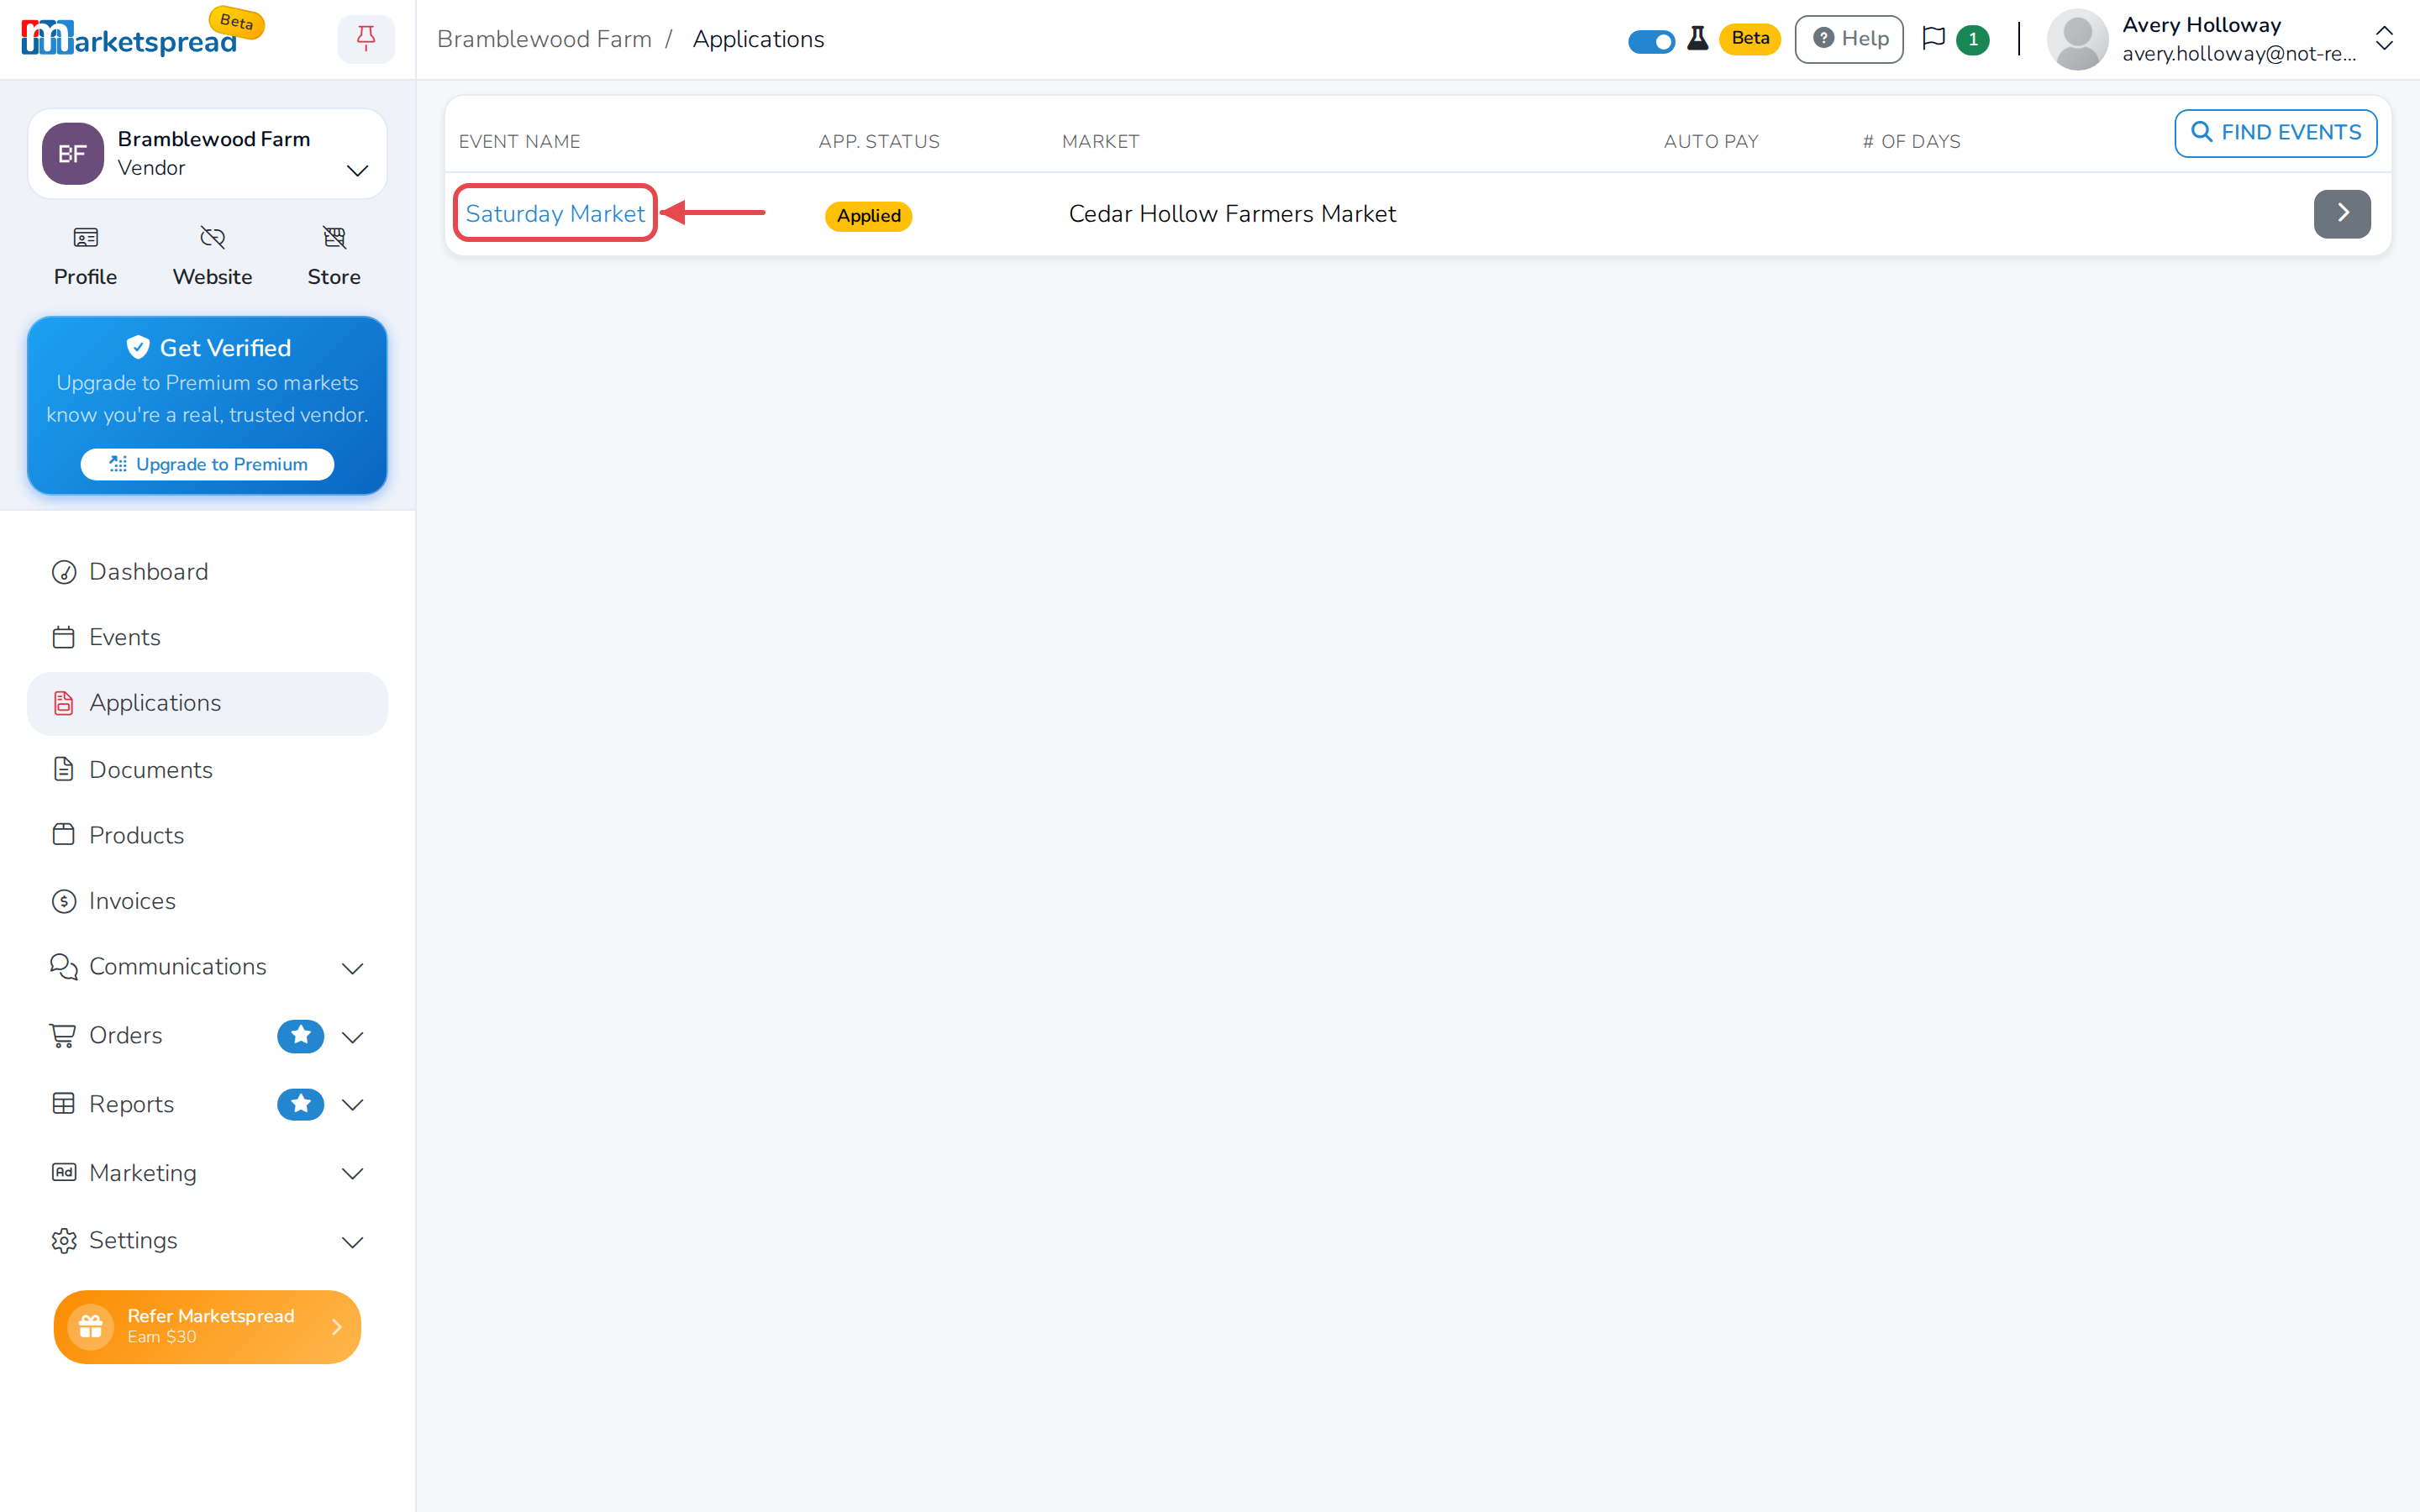Open the Website shortcut icon
2420x1512 pixels.
click(212, 238)
